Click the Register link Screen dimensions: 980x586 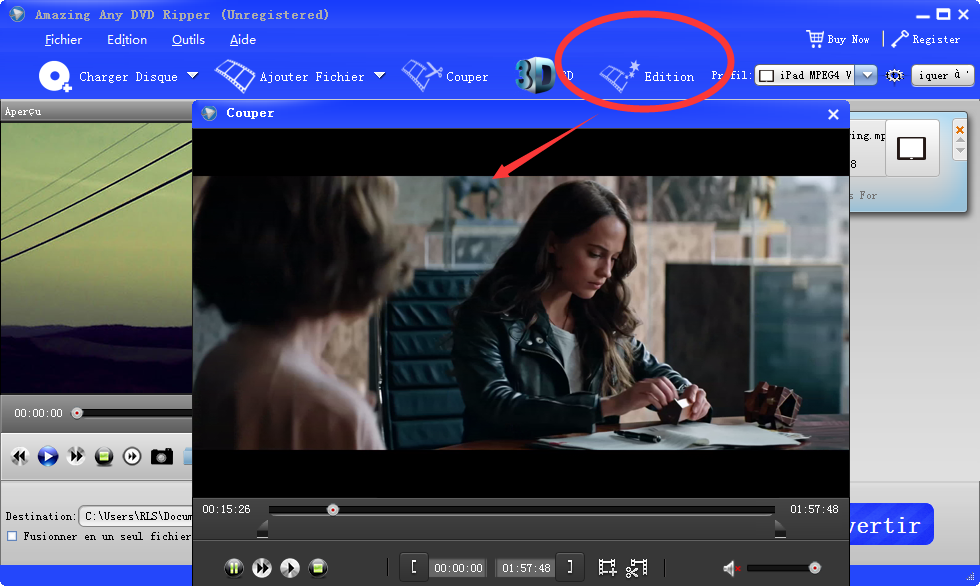pos(926,39)
